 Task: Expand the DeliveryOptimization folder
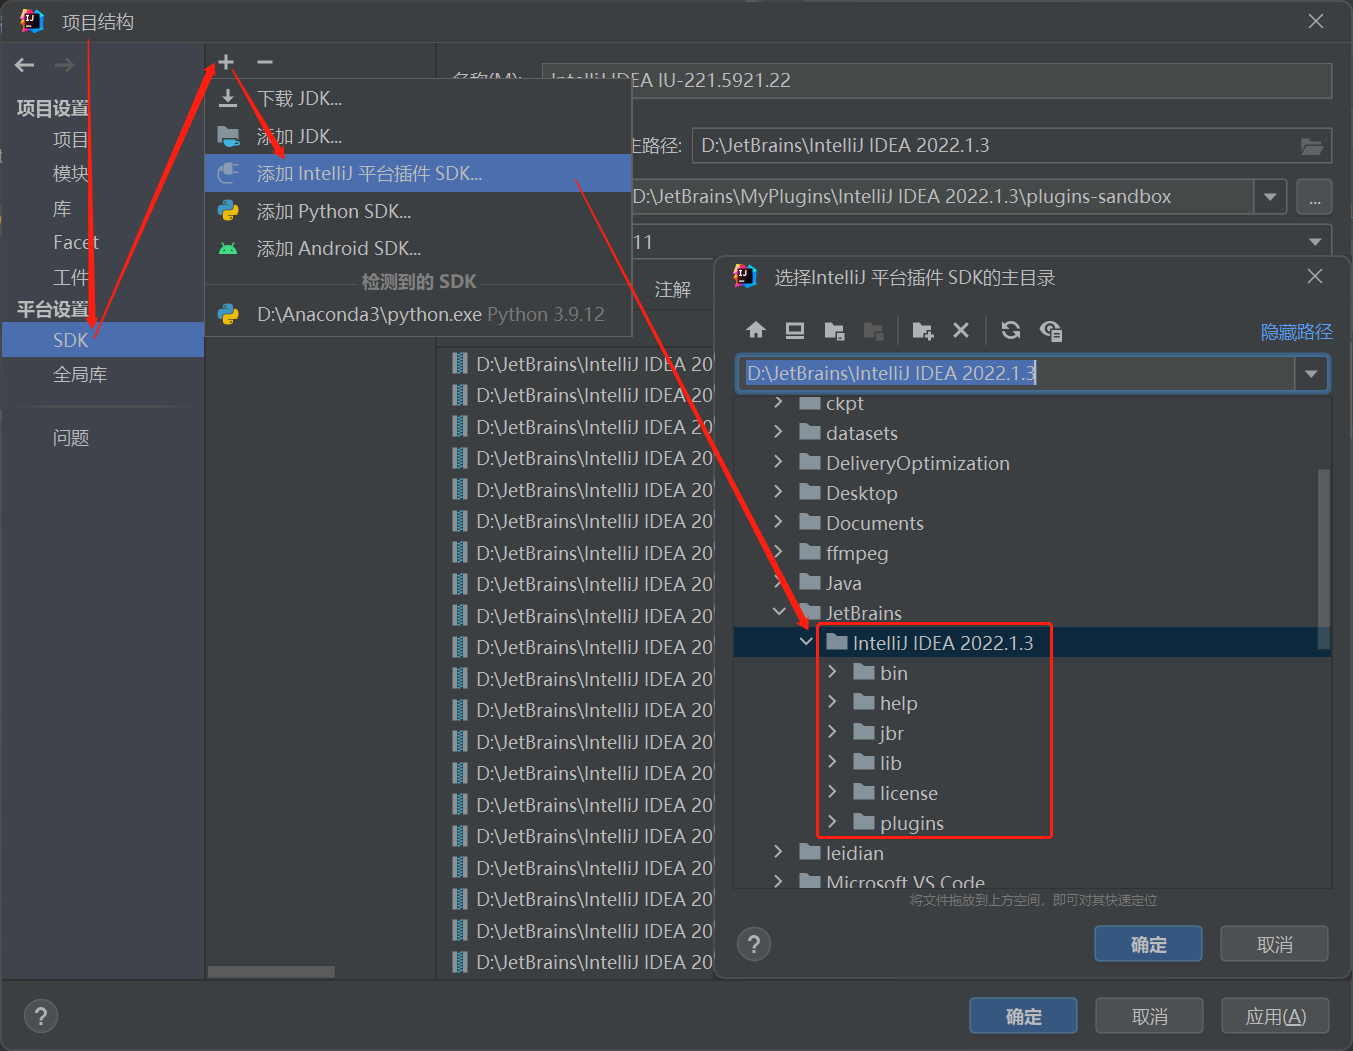[778, 463]
